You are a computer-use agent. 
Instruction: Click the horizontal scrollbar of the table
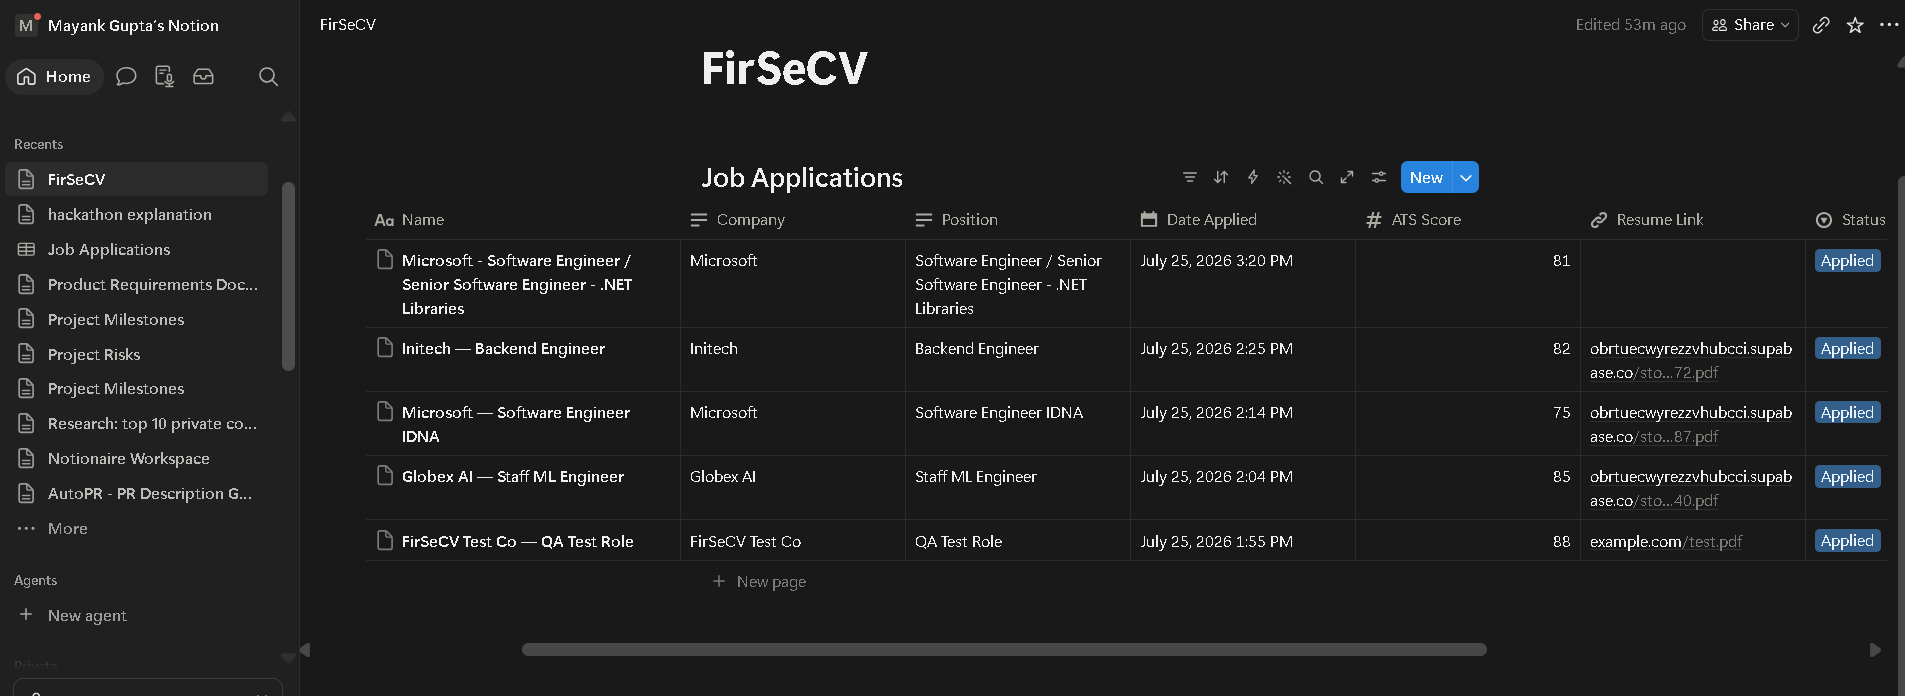click(x=1004, y=650)
